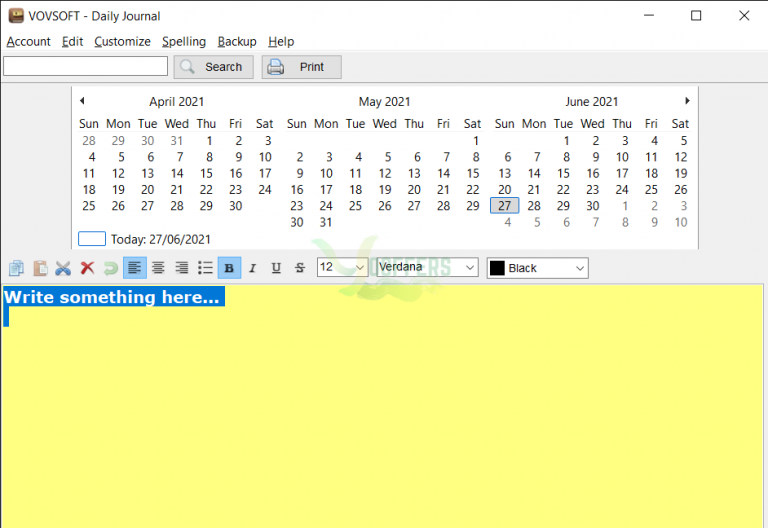Select grayed March 28 date in April

point(89,141)
